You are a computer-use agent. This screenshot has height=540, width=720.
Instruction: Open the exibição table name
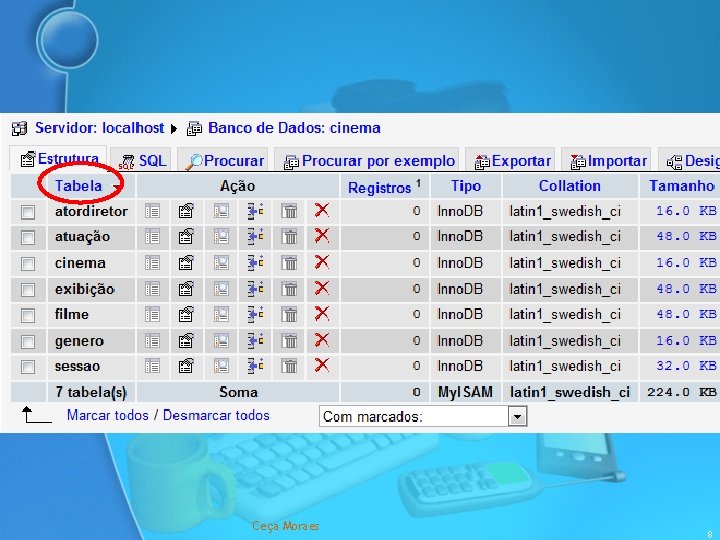(x=84, y=289)
